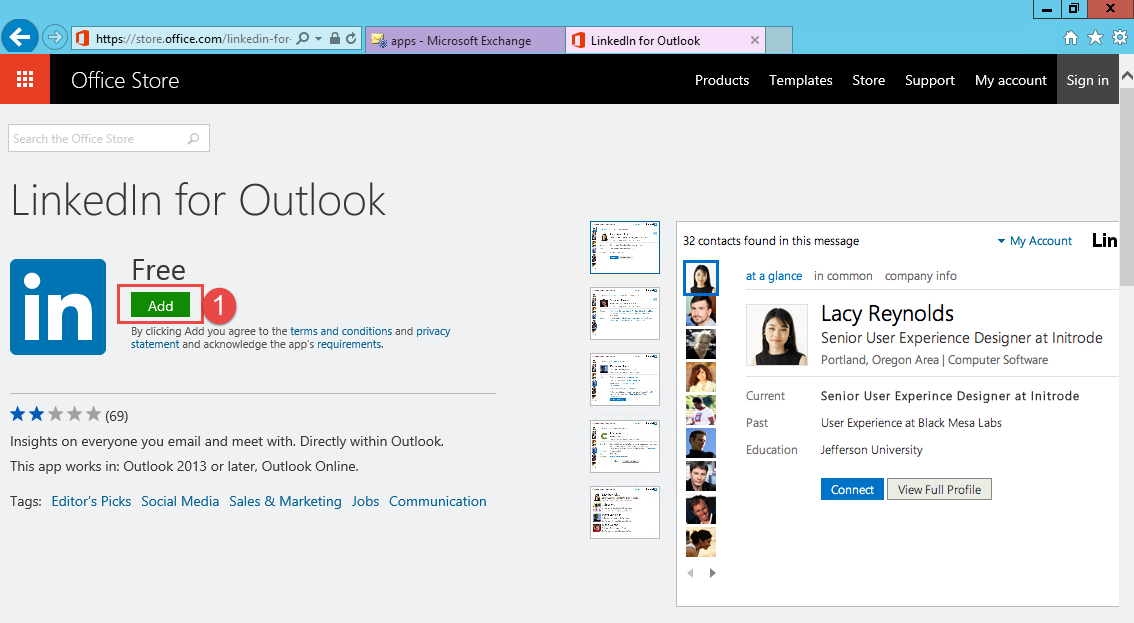Viewport: 1134px width, 623px height.
Task: Open the Jobs tag
Action: click(365, 501)
